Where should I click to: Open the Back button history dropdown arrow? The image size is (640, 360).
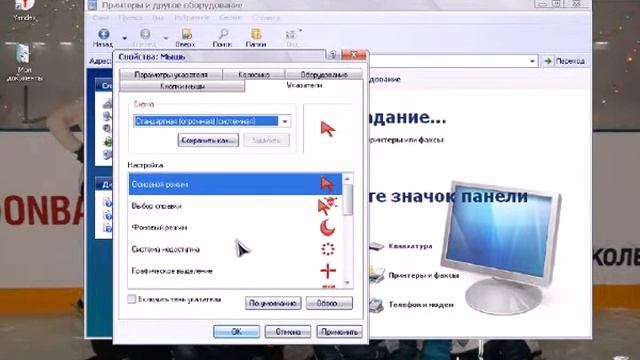click(124, 38)
